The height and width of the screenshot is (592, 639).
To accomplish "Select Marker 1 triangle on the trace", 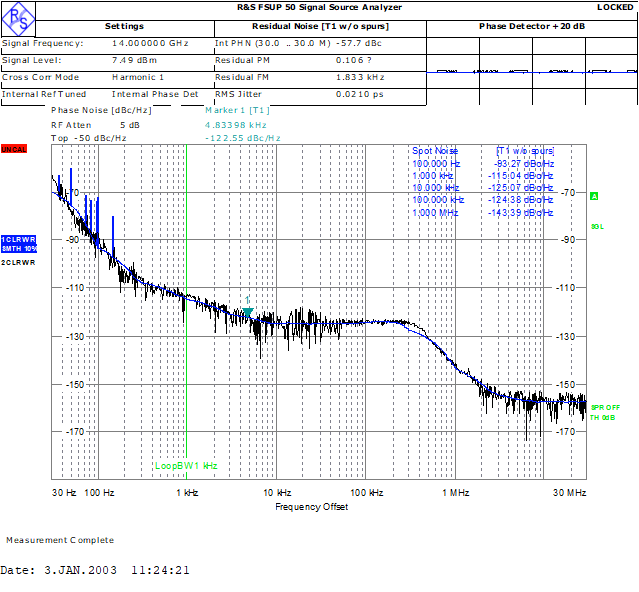I will 248,311.
